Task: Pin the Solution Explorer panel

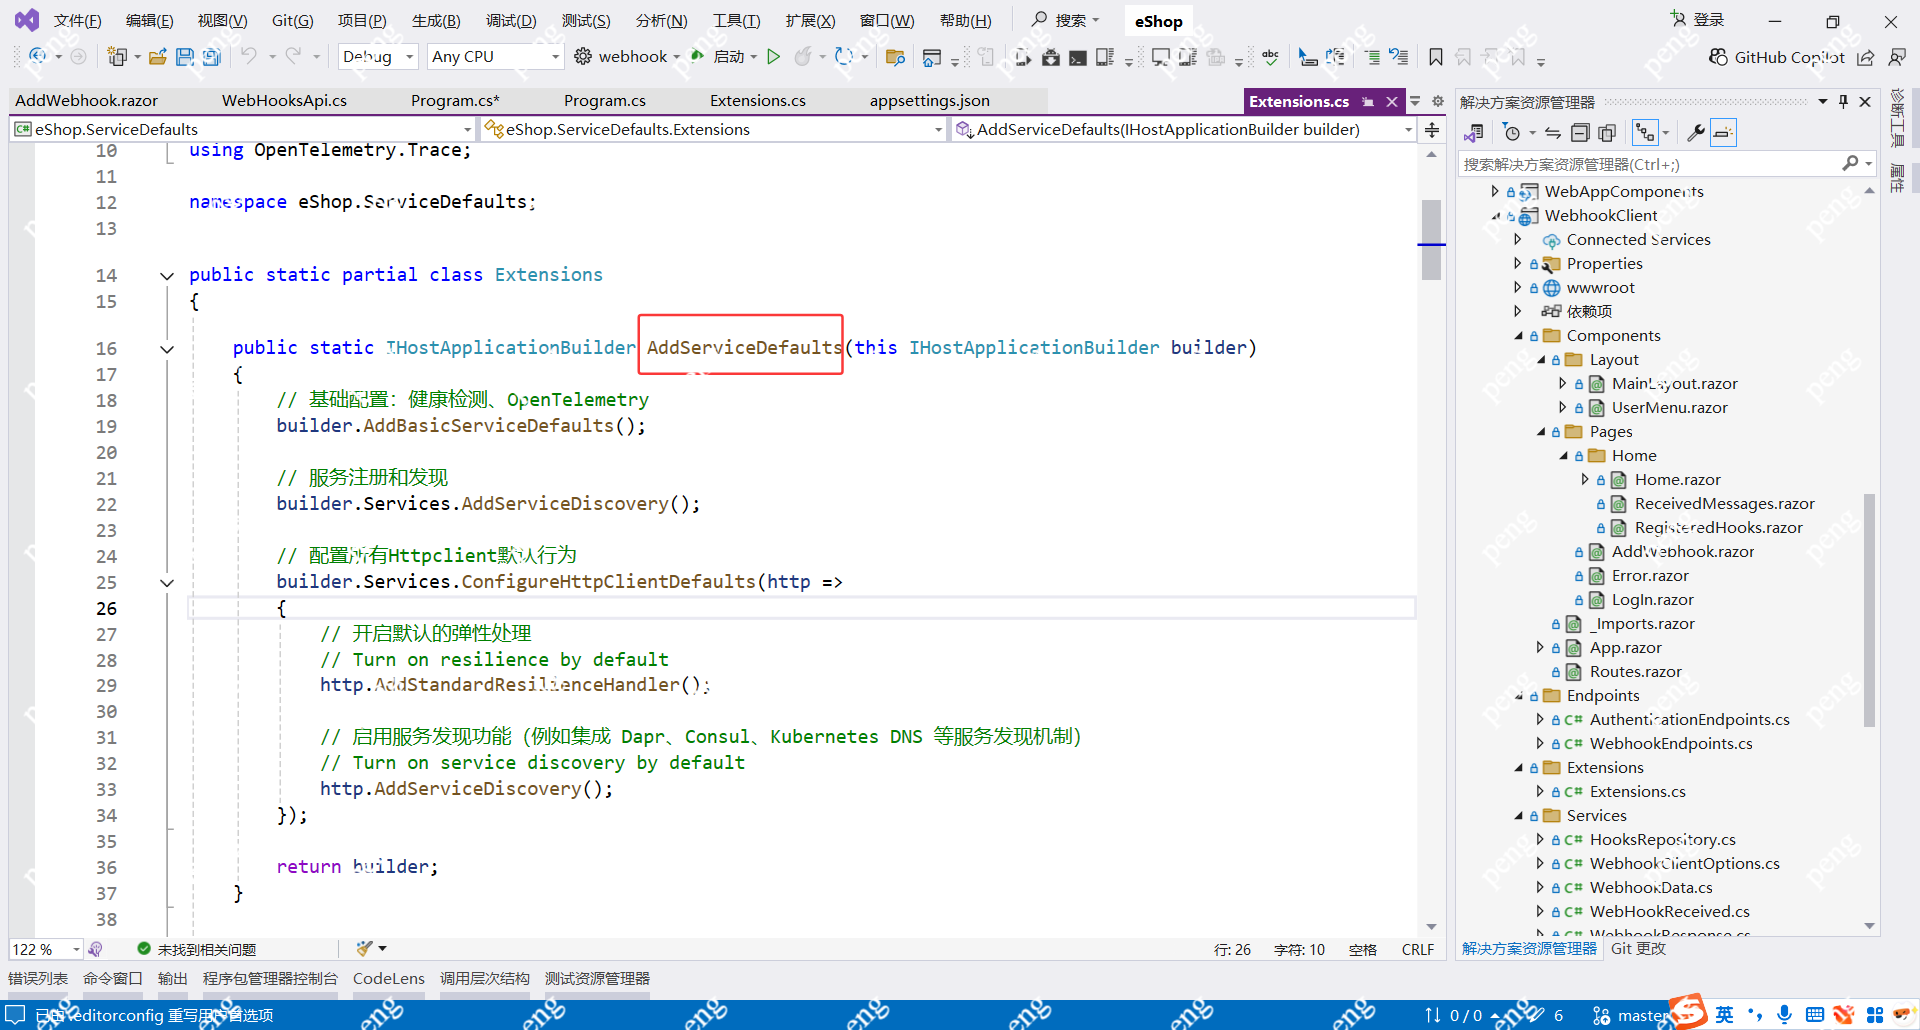Action: tap(1843, 101)
